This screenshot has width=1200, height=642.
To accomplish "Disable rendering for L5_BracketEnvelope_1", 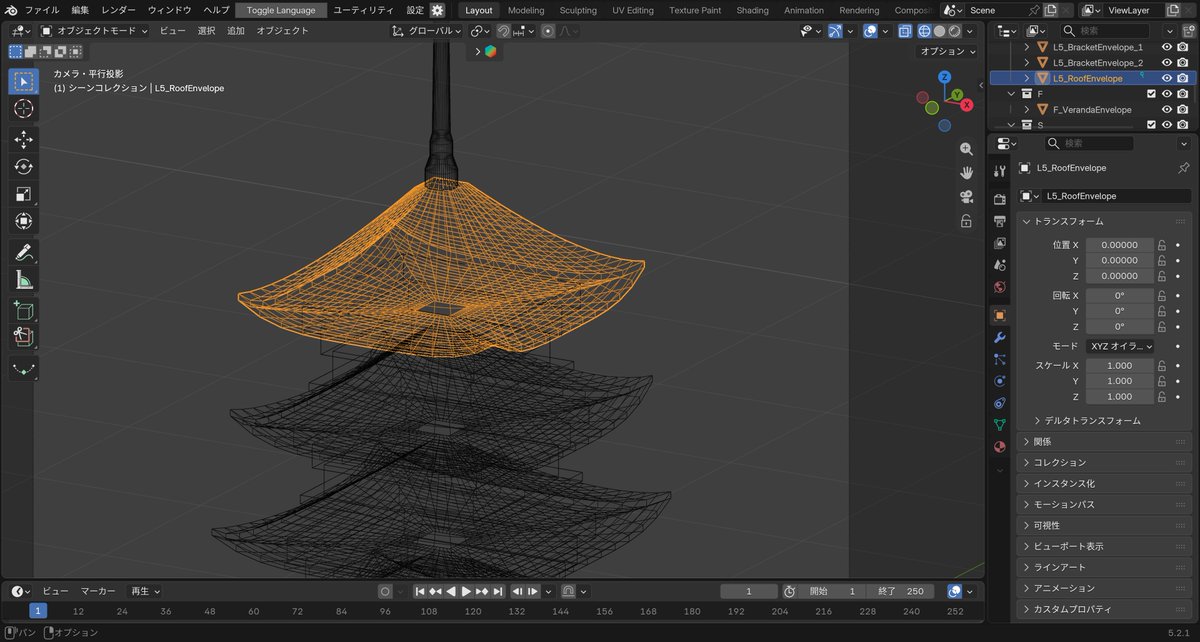I will (1182, 47).
